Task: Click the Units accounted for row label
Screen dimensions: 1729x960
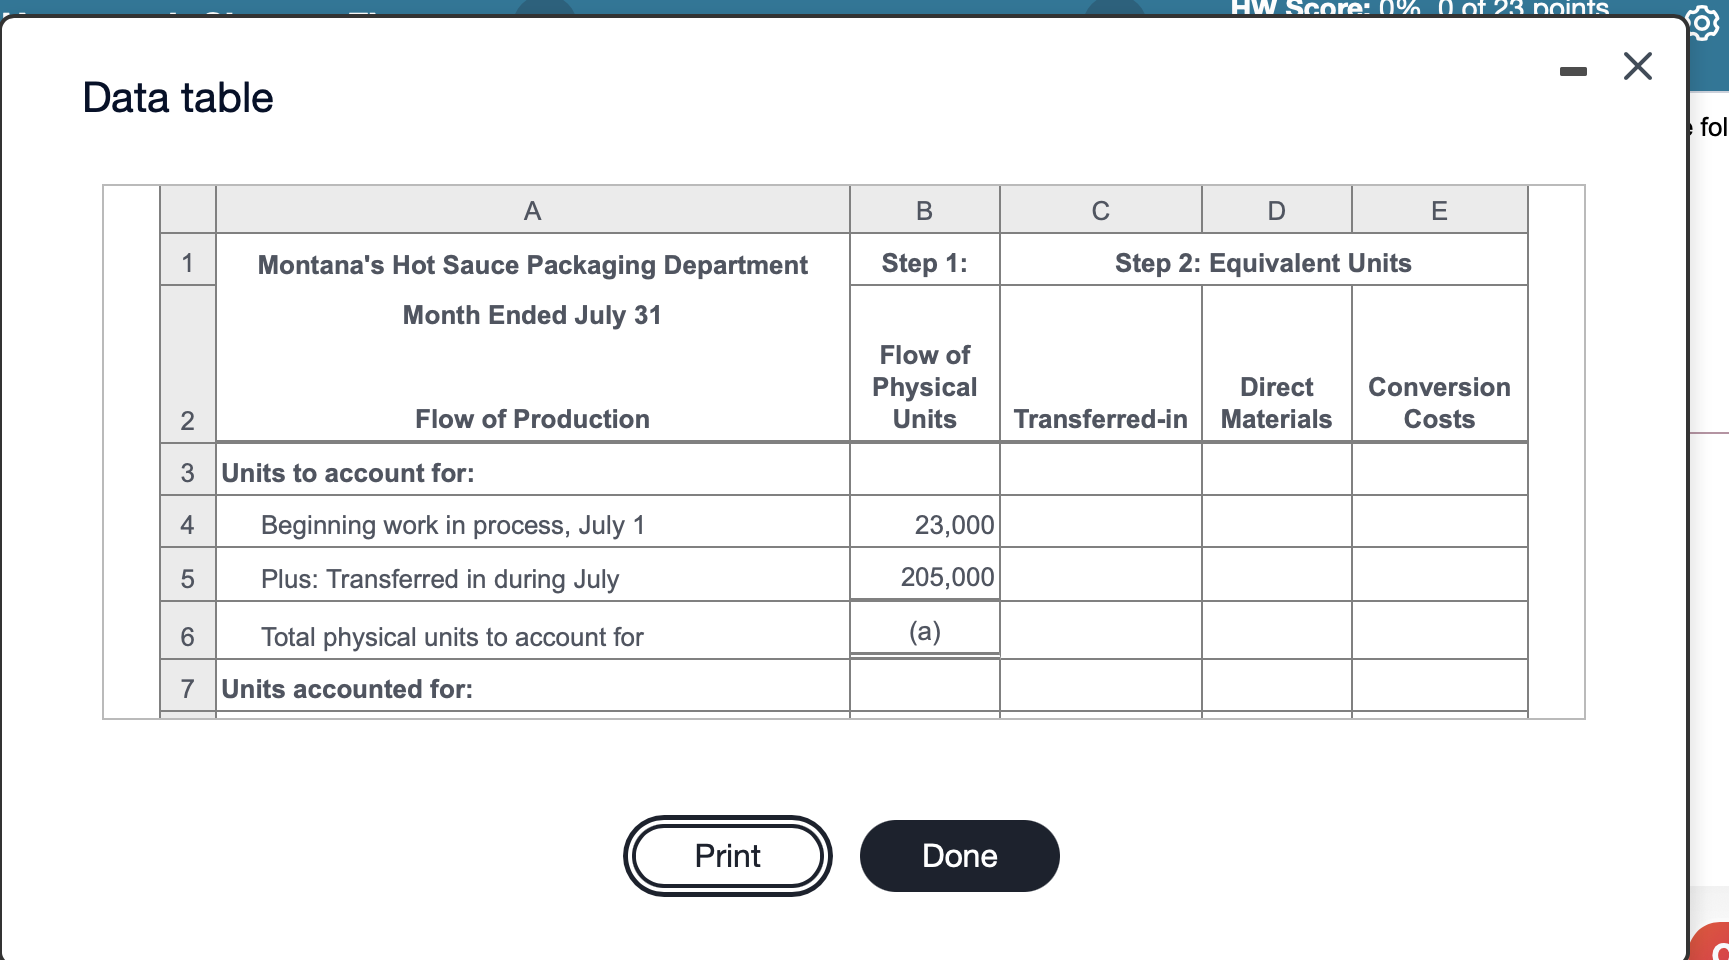Action: [345, 688]
